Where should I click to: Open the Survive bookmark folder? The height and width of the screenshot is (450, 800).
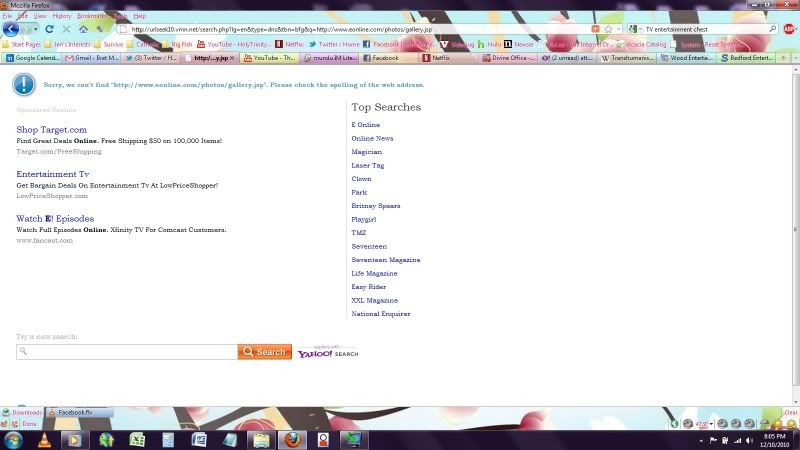108,44
